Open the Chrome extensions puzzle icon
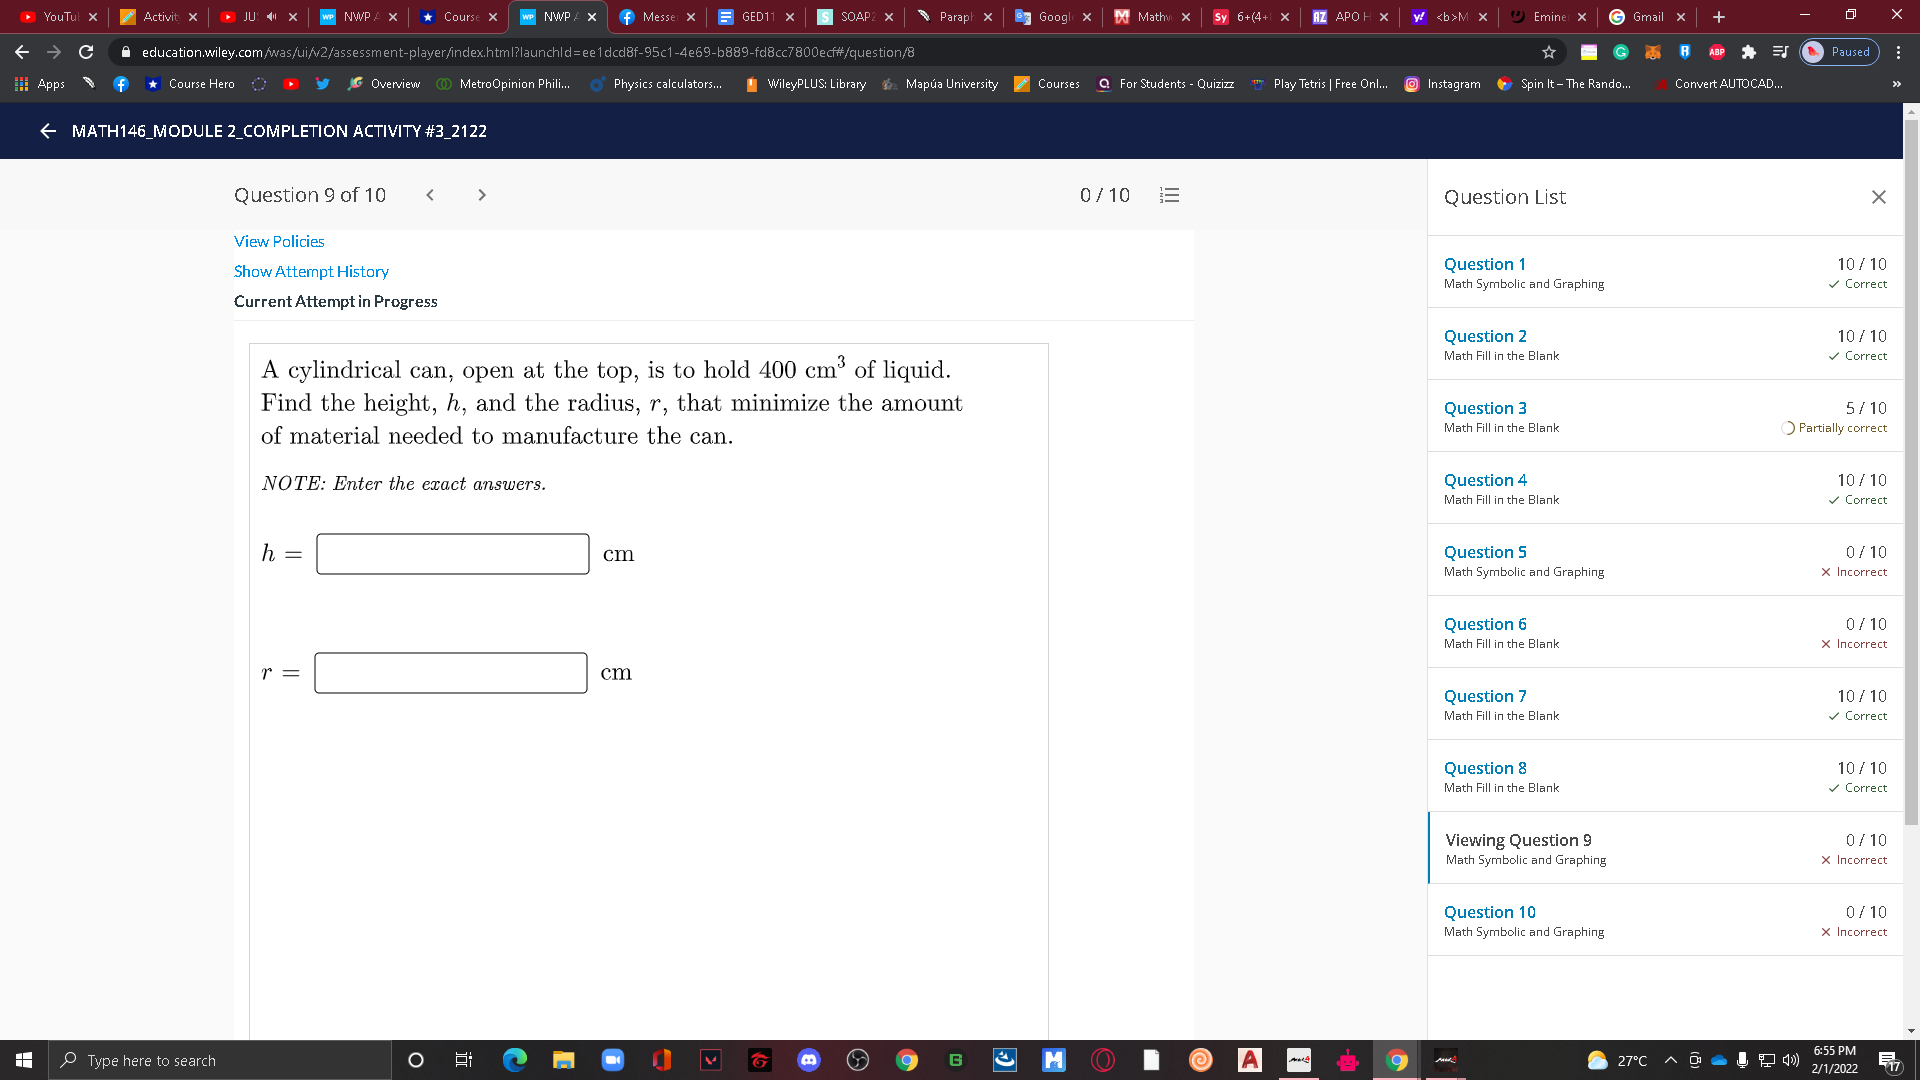The height and width of the screenshot is (1080, 1920). (x=1749, y=52)
